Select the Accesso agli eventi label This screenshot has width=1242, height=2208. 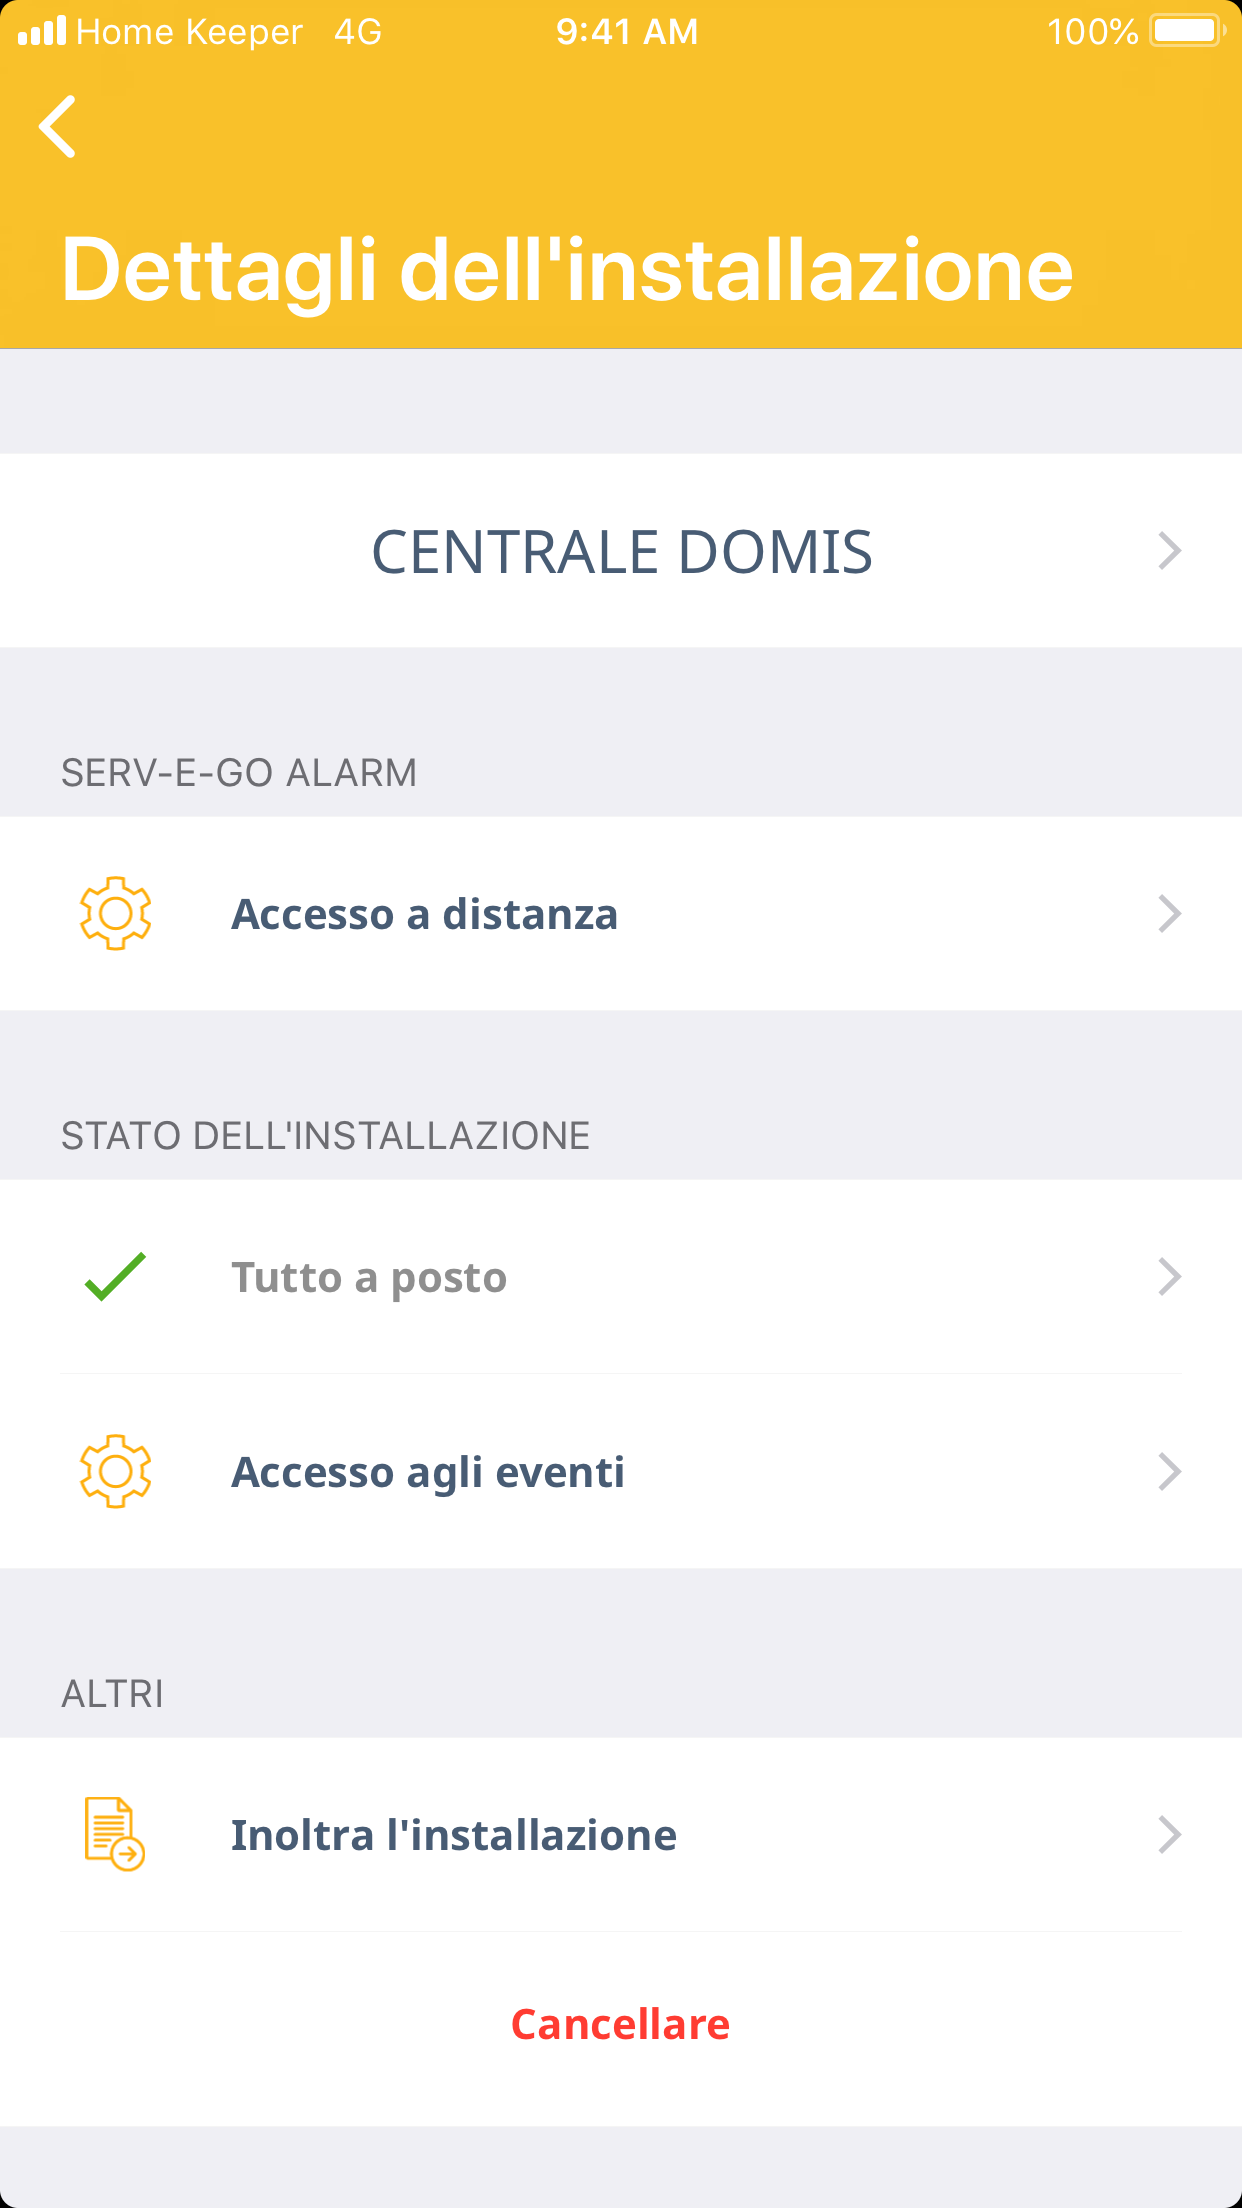click(x=428, y=1472)
